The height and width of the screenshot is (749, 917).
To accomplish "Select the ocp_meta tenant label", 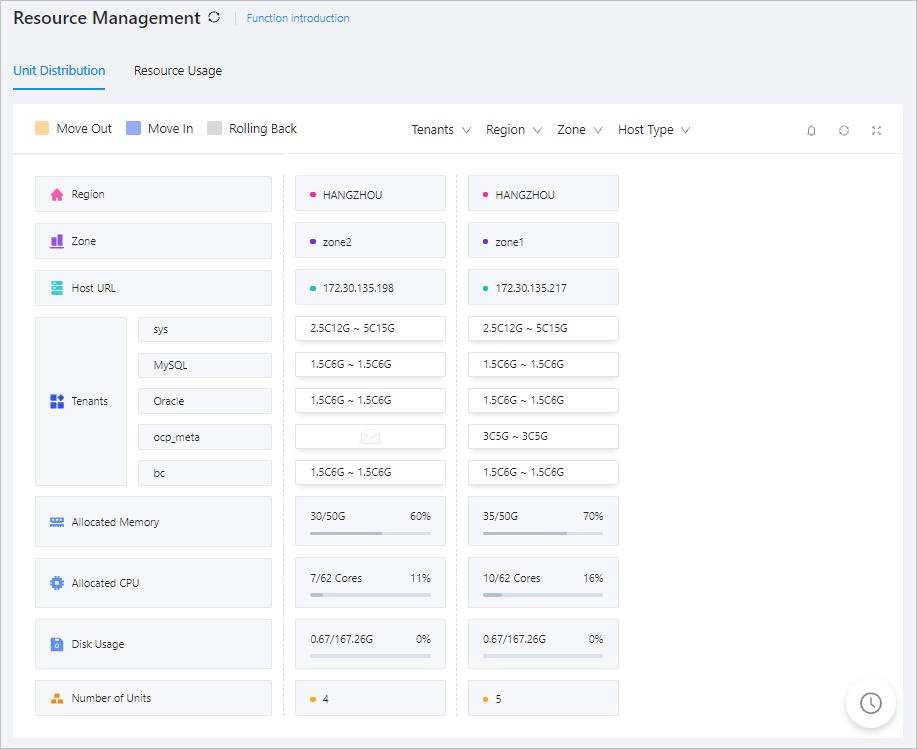I will point(205,437).
